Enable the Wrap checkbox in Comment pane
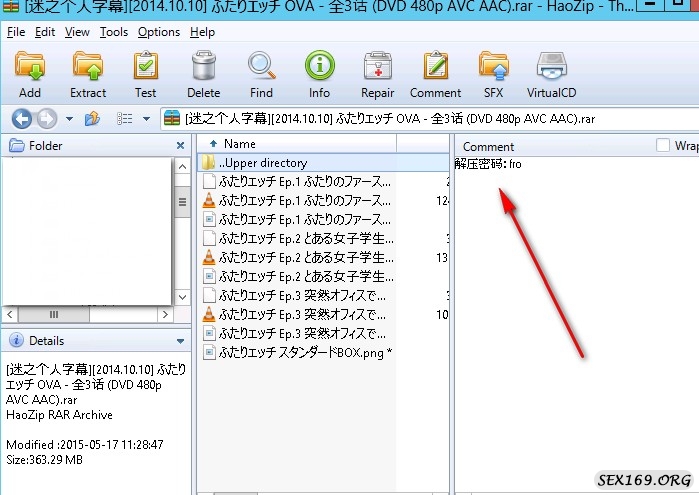 (663, 146)
